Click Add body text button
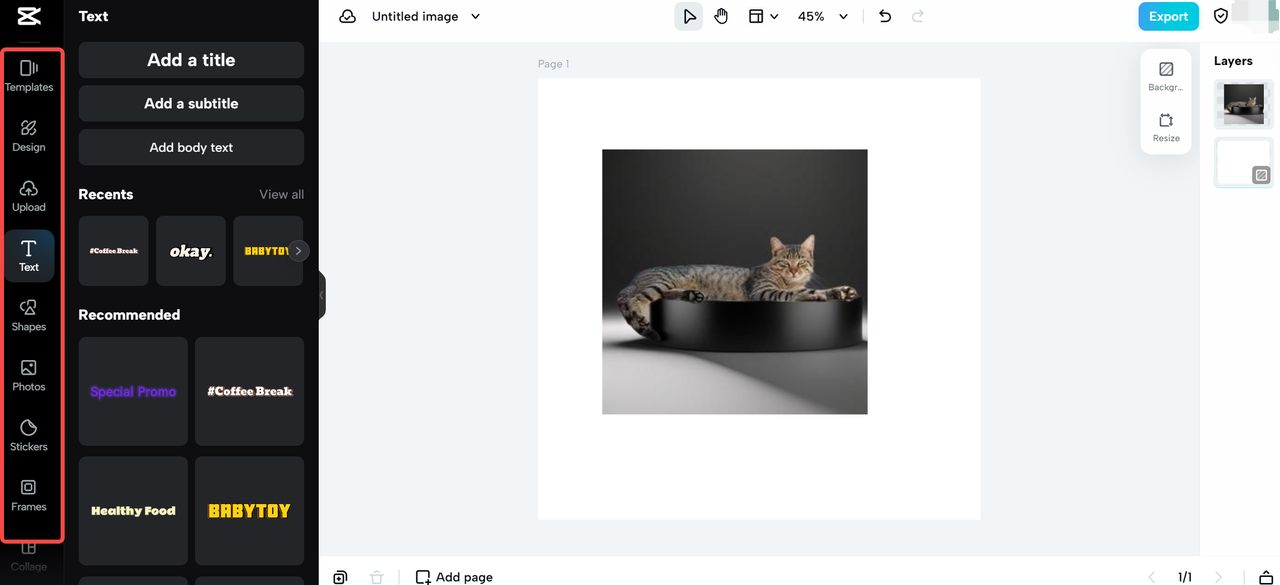This screenshot has width=1280, height=585. tap(191, 147)
